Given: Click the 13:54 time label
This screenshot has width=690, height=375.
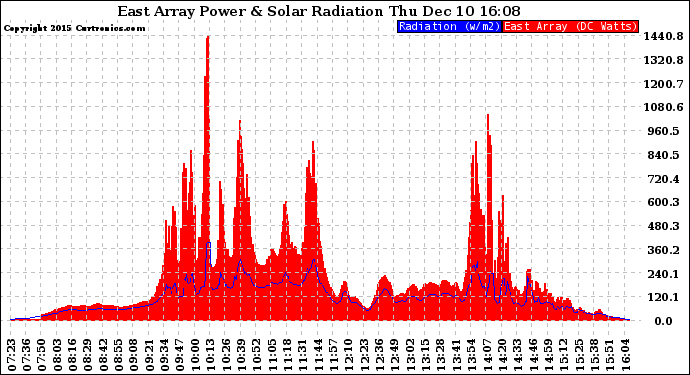Looking at the screenshot, I should tap(471, 355).
